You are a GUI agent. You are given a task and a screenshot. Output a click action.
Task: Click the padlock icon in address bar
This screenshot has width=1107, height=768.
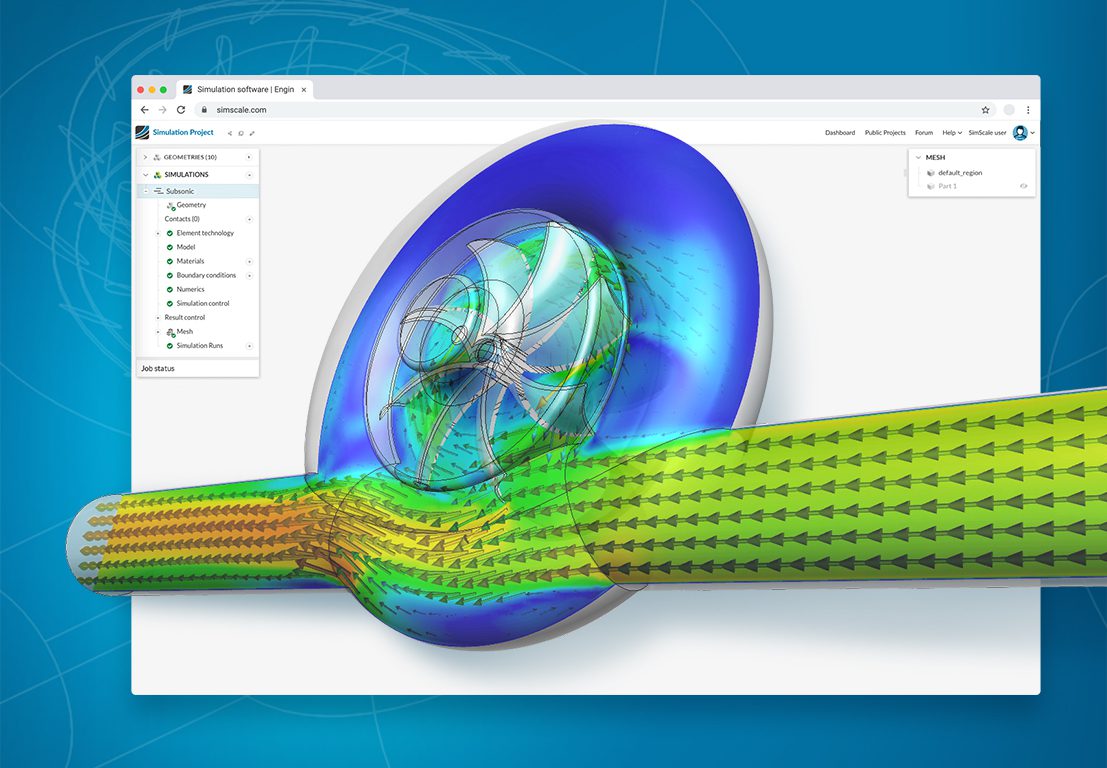[x=204, y=109]
